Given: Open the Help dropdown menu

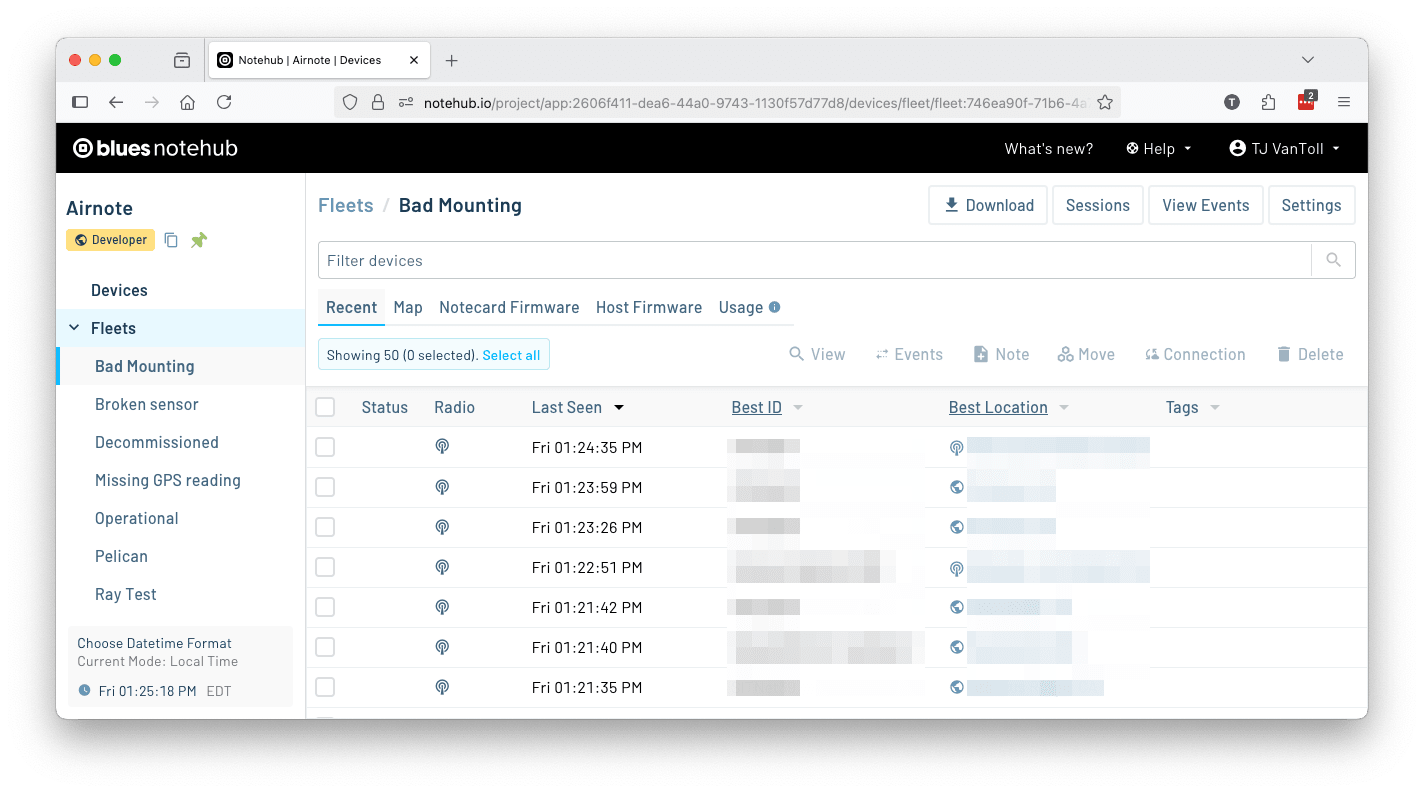Looking at the screenshot, I should tap(1159, 148).
